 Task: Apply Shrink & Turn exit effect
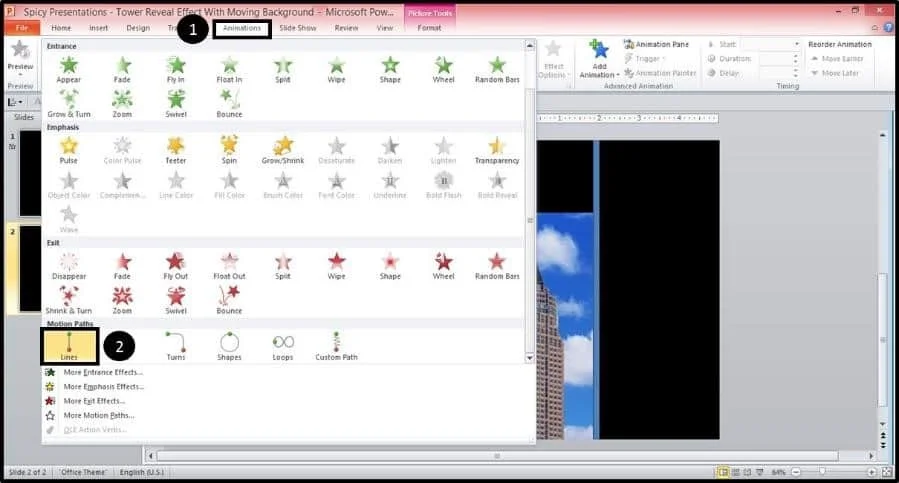(69, 301)
